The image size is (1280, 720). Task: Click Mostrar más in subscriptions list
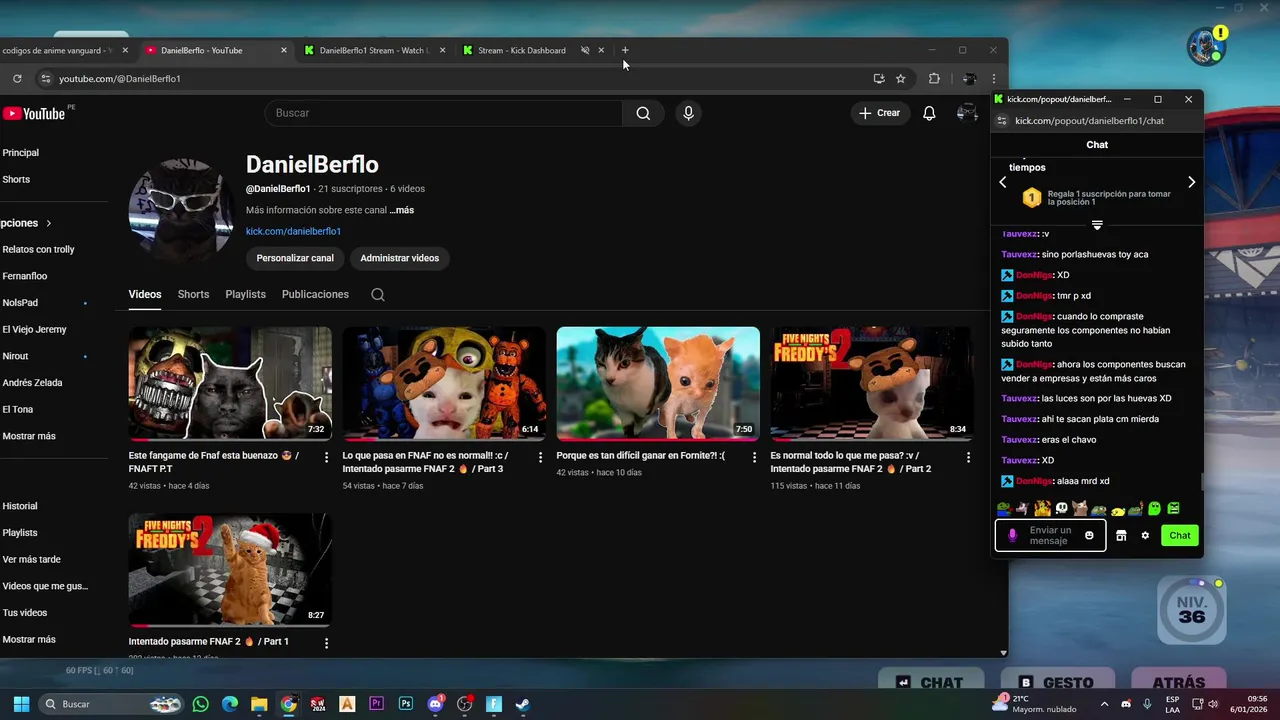[29, 436]
